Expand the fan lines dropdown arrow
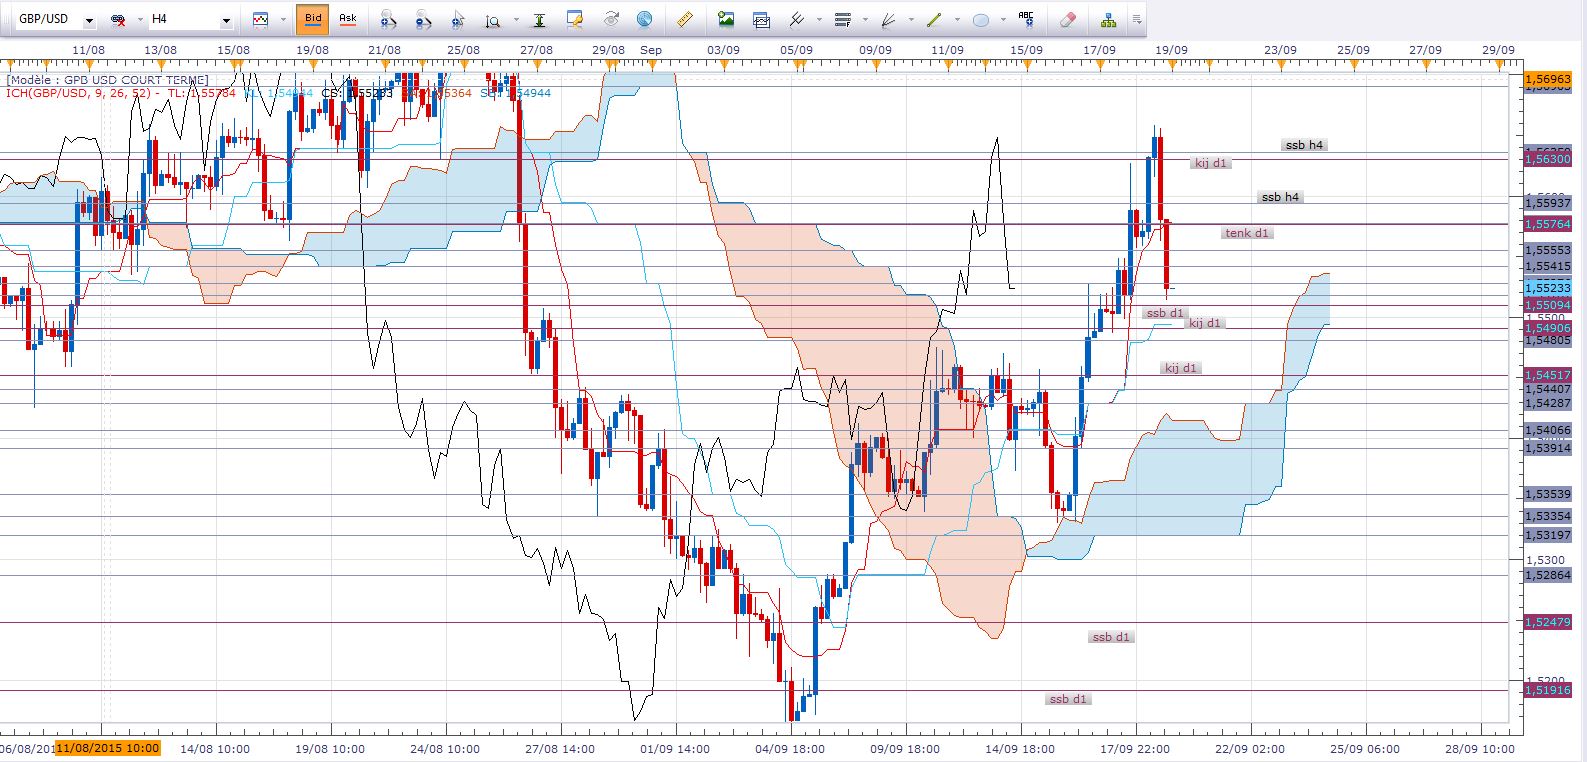 point(910,20)
